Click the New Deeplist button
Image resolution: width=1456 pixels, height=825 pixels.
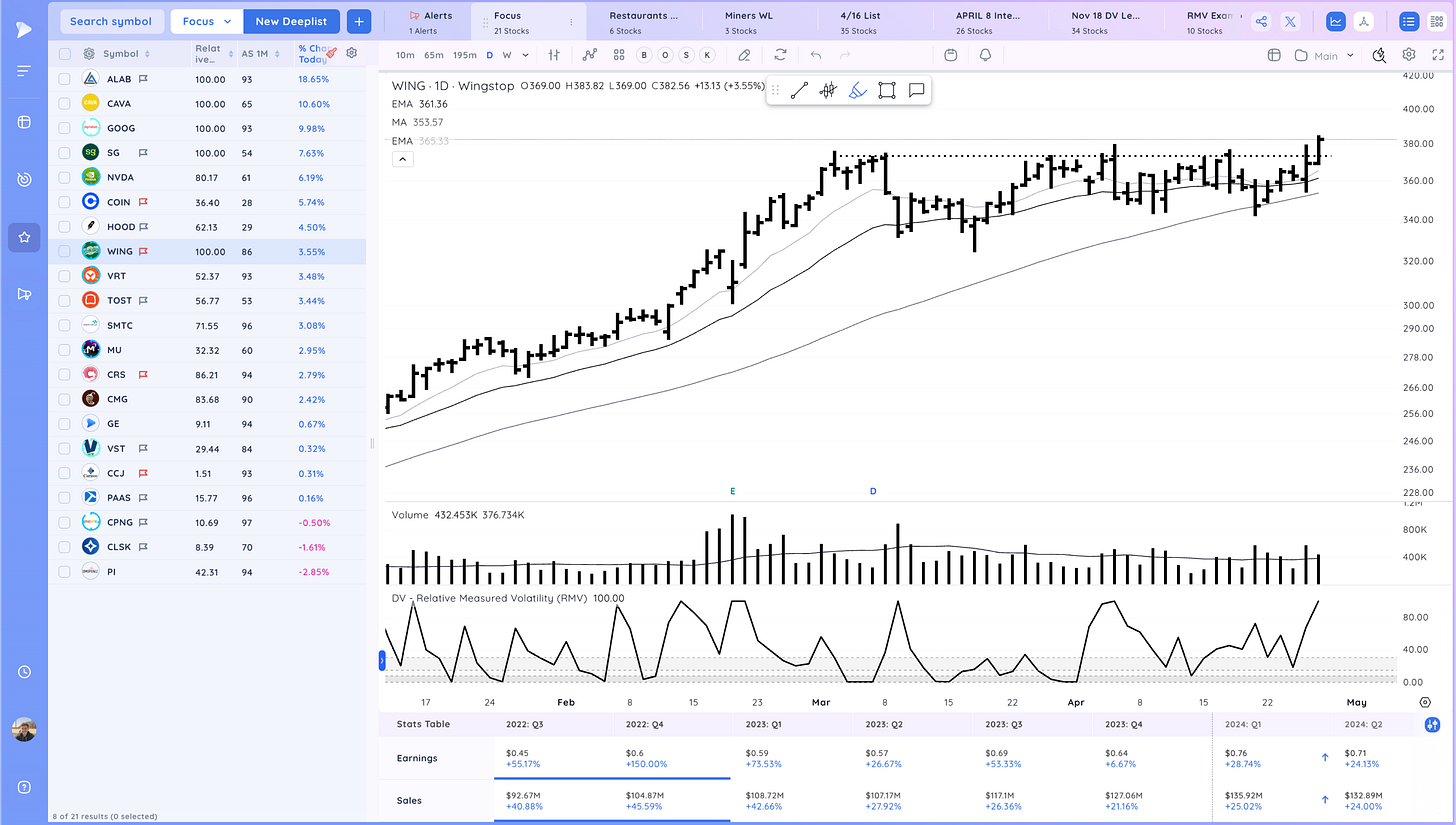[291, 21]
